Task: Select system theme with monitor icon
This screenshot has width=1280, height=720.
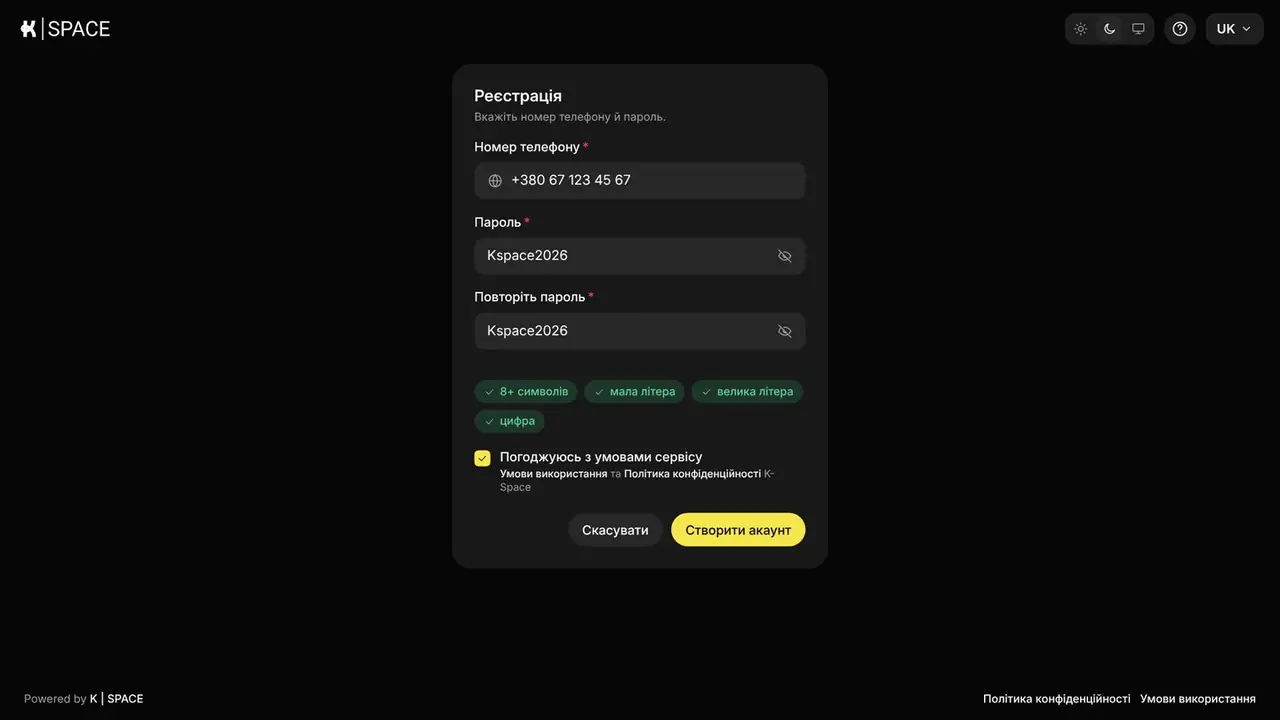Action: pos(1138,29)
